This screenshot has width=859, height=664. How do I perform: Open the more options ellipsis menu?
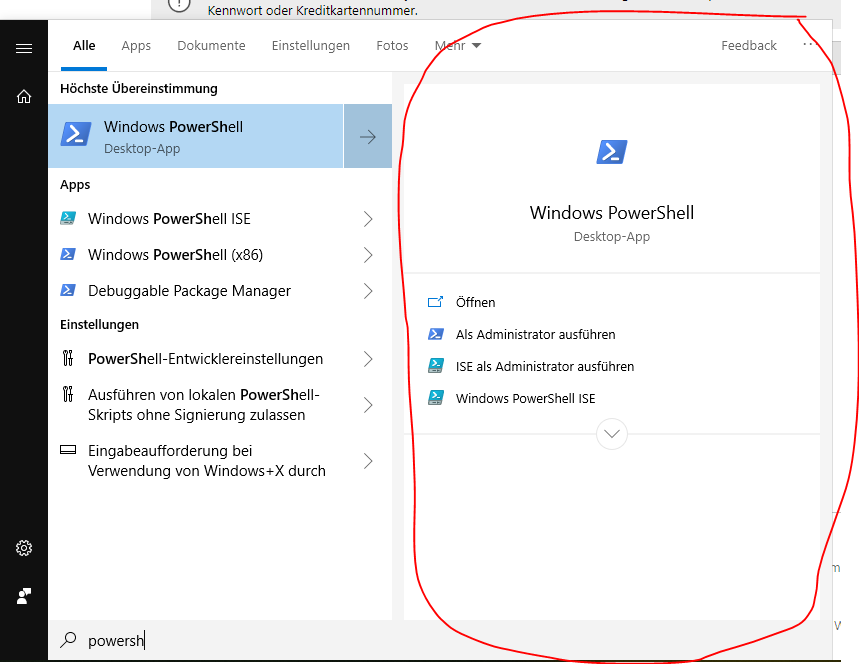tap(810, 45)
